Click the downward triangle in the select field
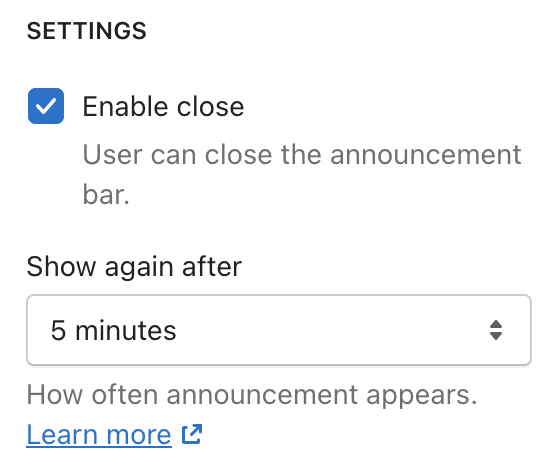This screenshot has width=560, height=476. (x=496, y=336)
